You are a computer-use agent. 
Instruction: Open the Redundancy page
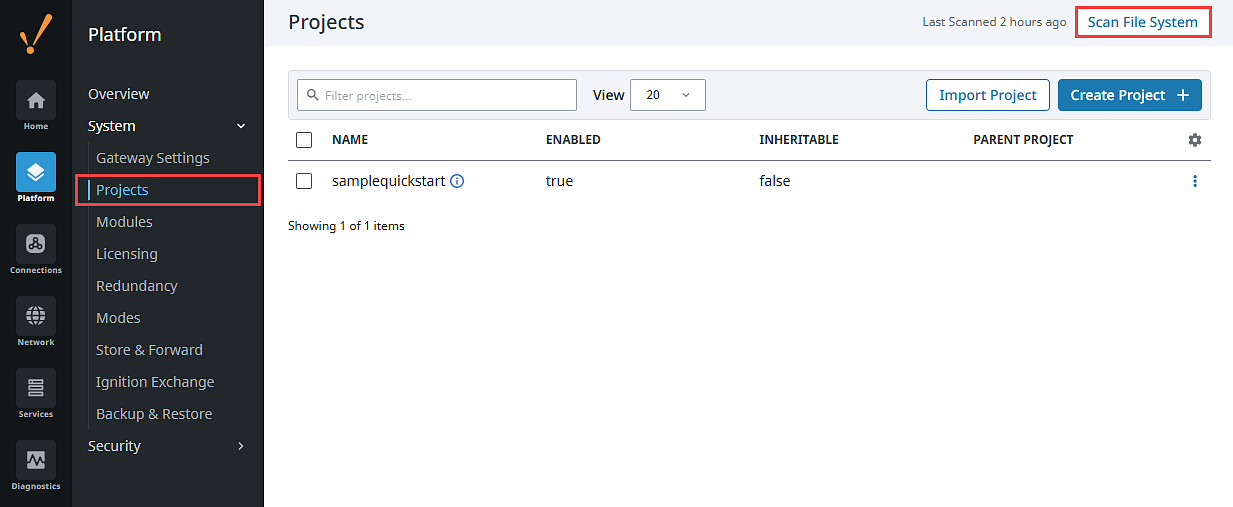point(137,286)
